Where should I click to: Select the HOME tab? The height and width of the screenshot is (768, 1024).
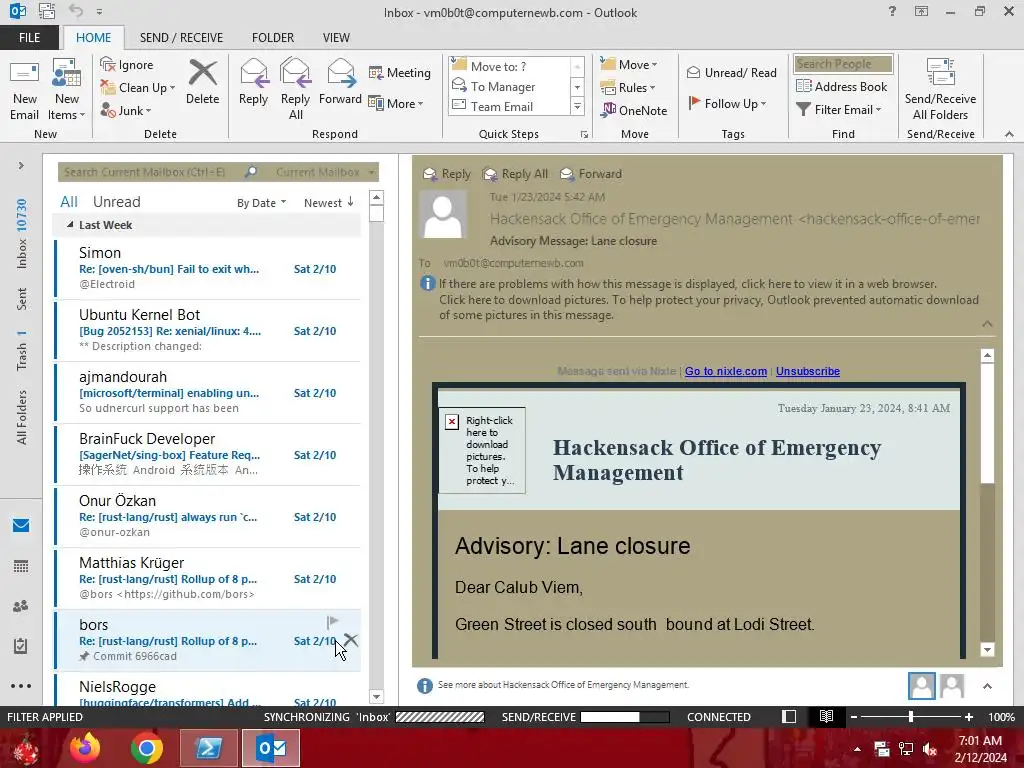[93, 37]
